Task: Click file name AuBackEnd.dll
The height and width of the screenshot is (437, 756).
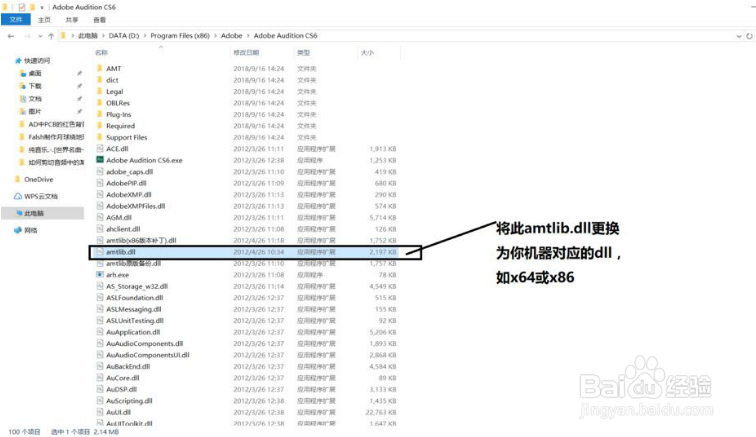Action: [128, 367]
